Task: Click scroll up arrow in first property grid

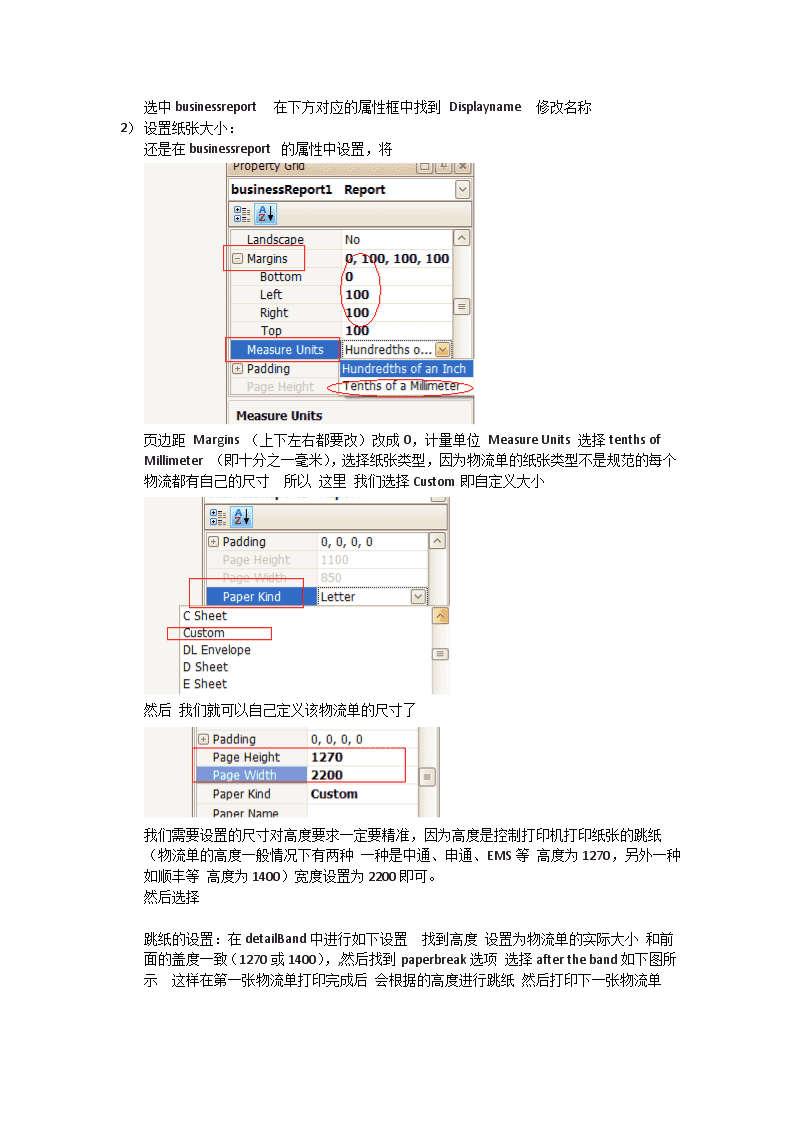Action: pyautogui.click(x=463, y=238)
